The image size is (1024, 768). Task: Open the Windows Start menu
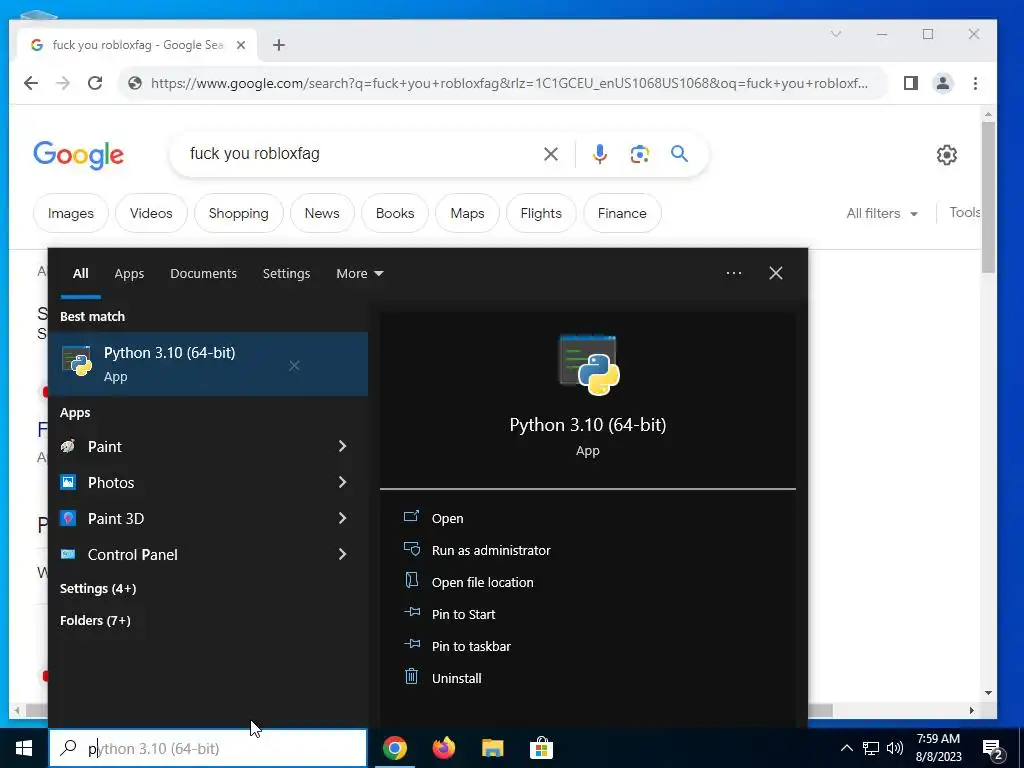[x=24, y=748]
